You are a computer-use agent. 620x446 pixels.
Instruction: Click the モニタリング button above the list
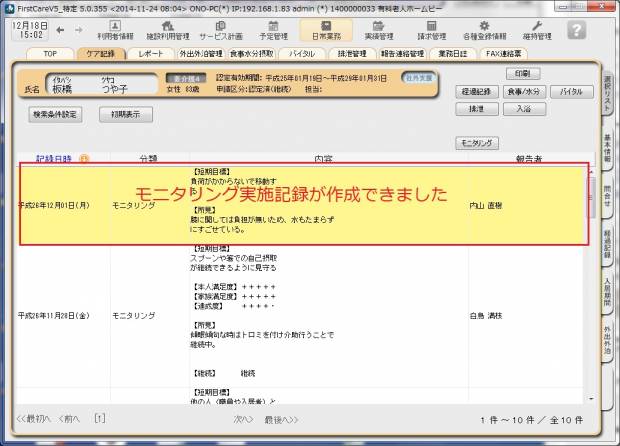[x=477, y=143]
